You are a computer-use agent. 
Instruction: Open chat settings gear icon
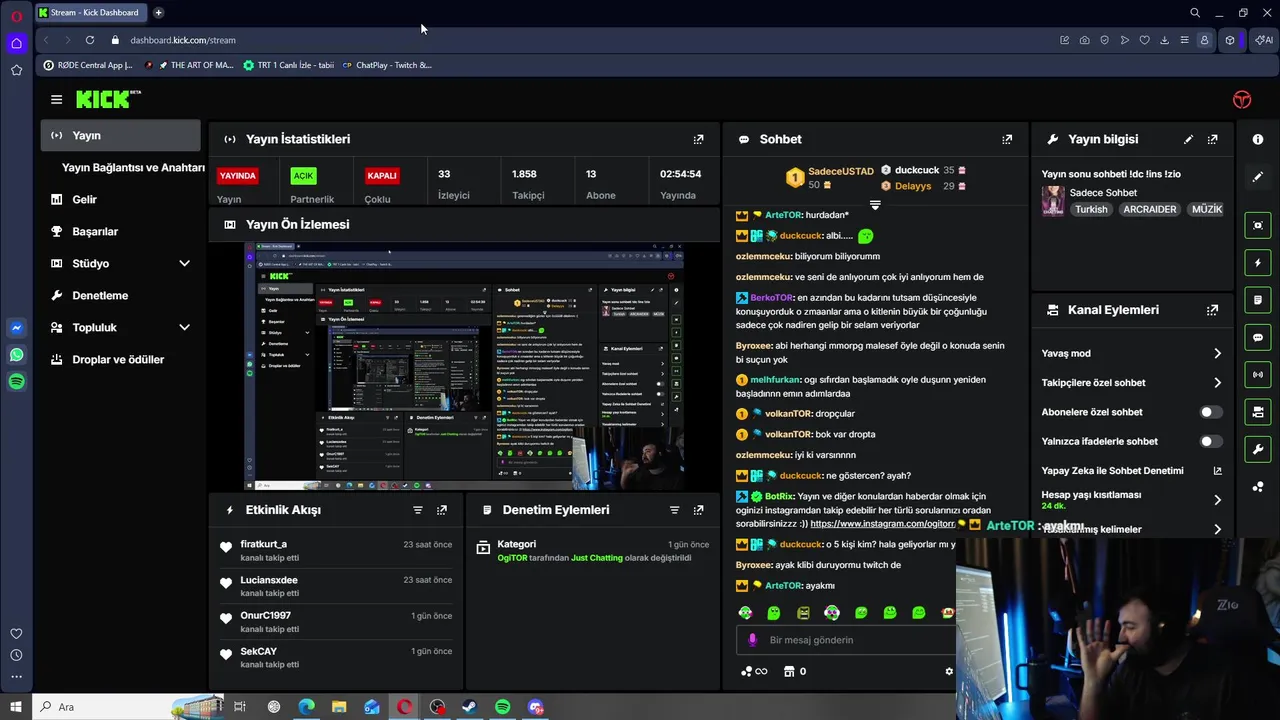point(949,671)
